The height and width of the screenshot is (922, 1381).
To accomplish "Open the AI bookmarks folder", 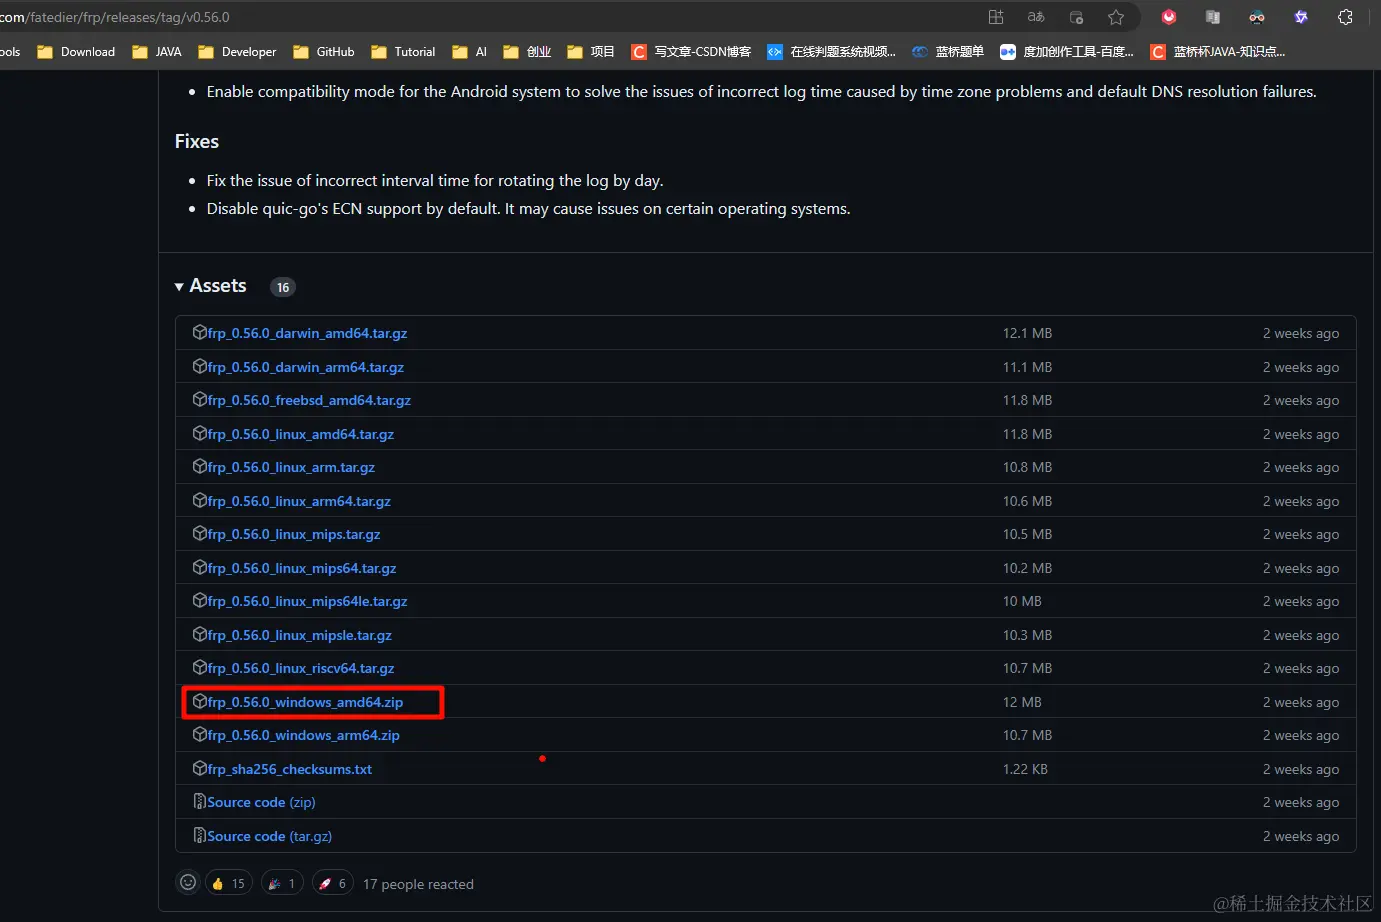I will [x=470, y=52].
